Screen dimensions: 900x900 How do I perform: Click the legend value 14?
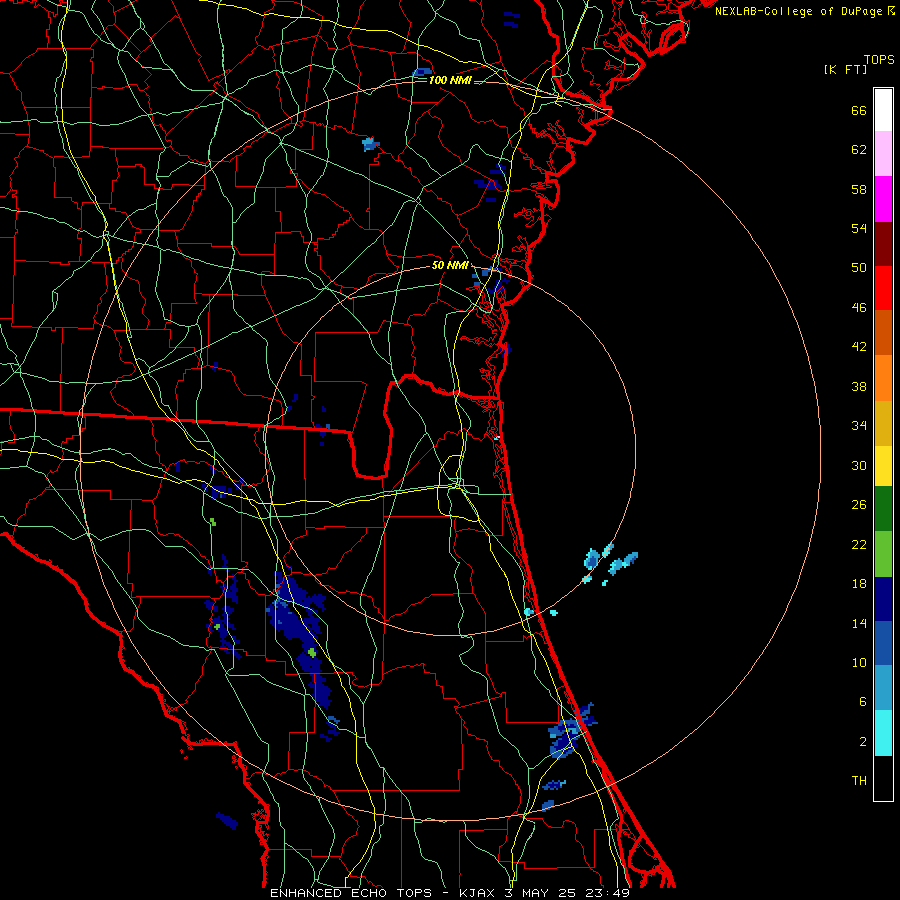coord(859,623)
